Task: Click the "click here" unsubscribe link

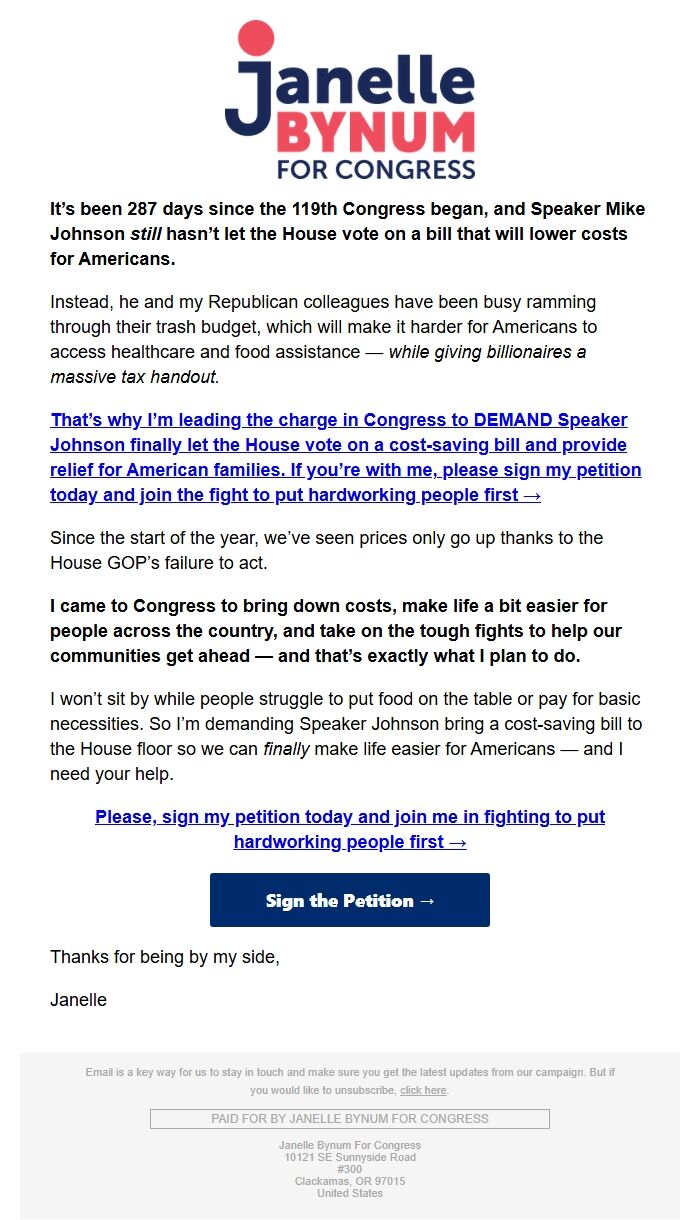Action: coord(423,1090)
